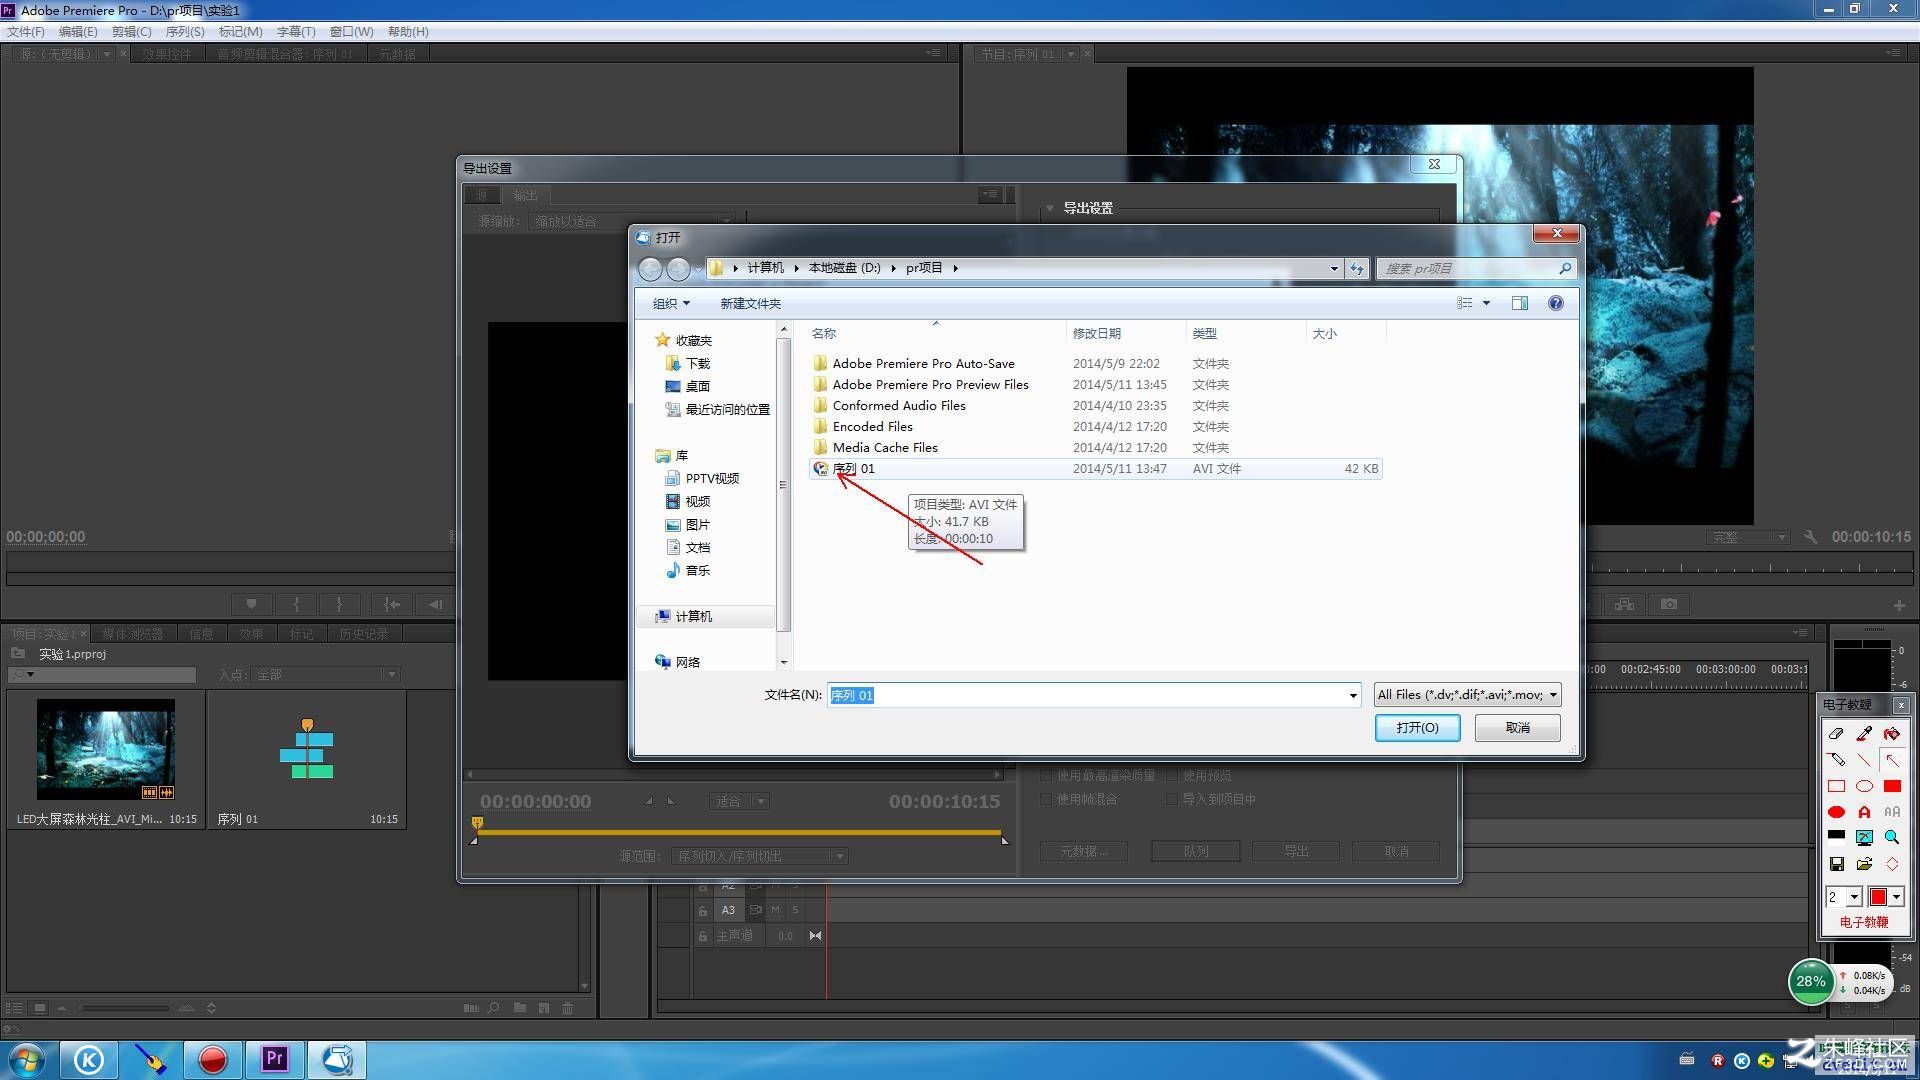Open the view options dropdown arrow
The image size is (1920, 1080).
pos(1486,303)
